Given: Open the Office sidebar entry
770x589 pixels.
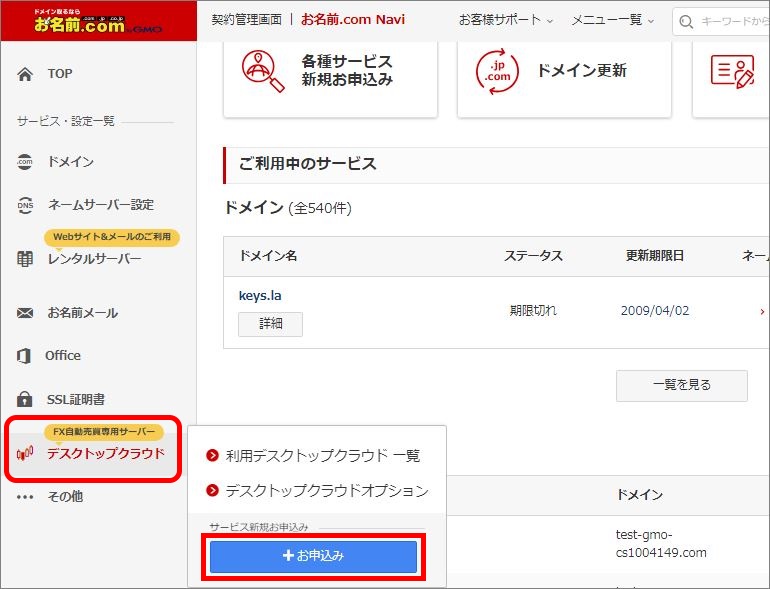Looking at the screenshot, I should click(63, 356).
